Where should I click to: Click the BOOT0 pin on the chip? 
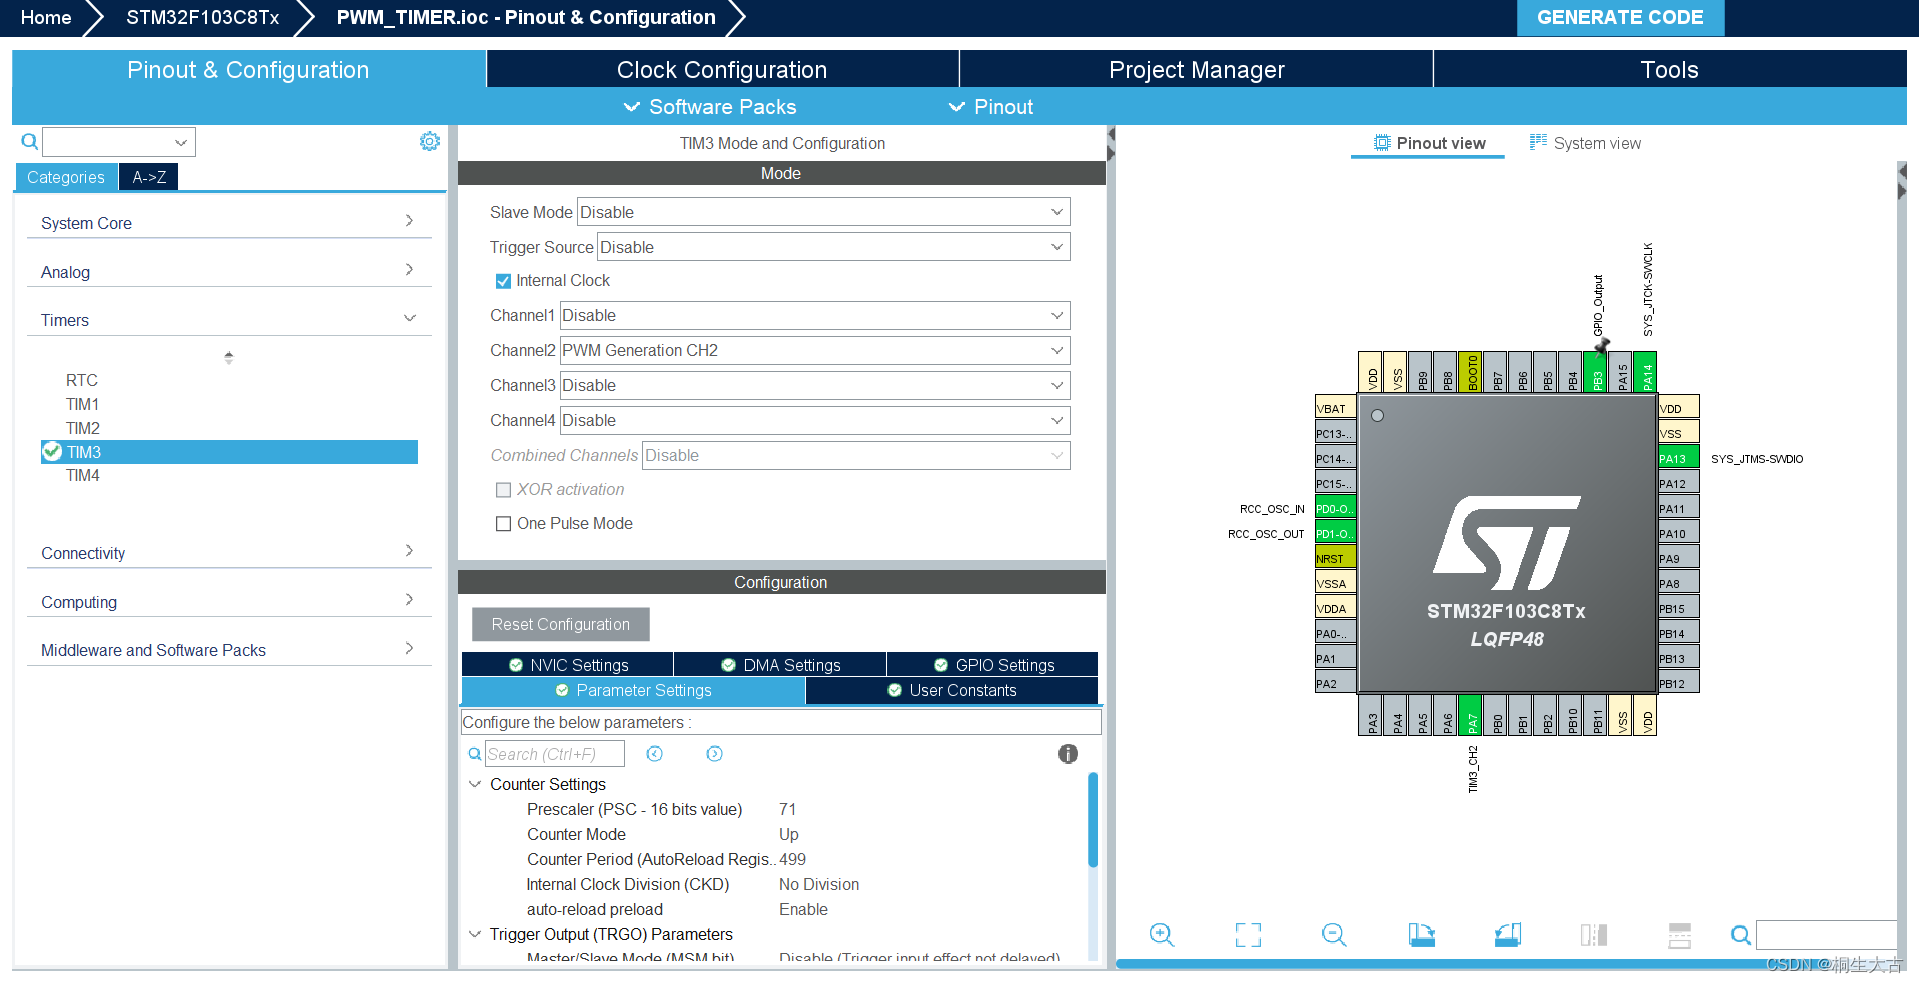[x=1470, y=372]
